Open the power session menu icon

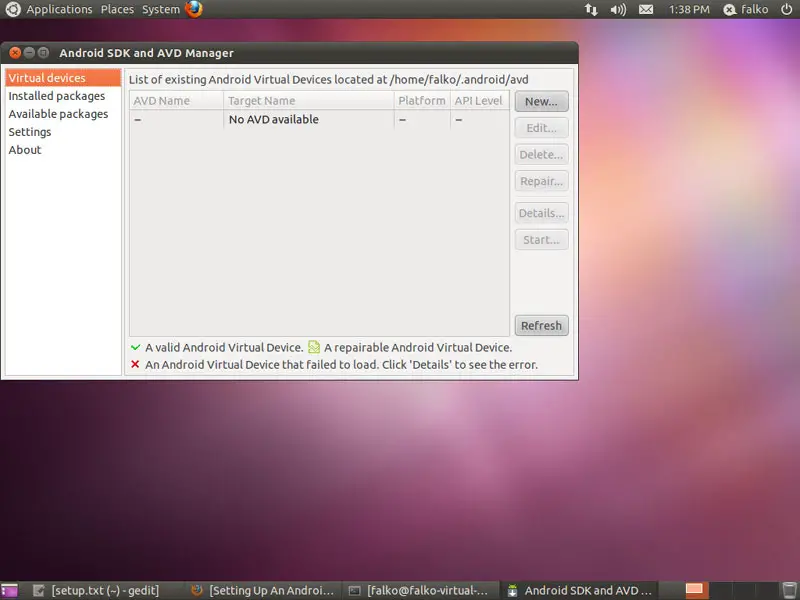click(786, 9)
